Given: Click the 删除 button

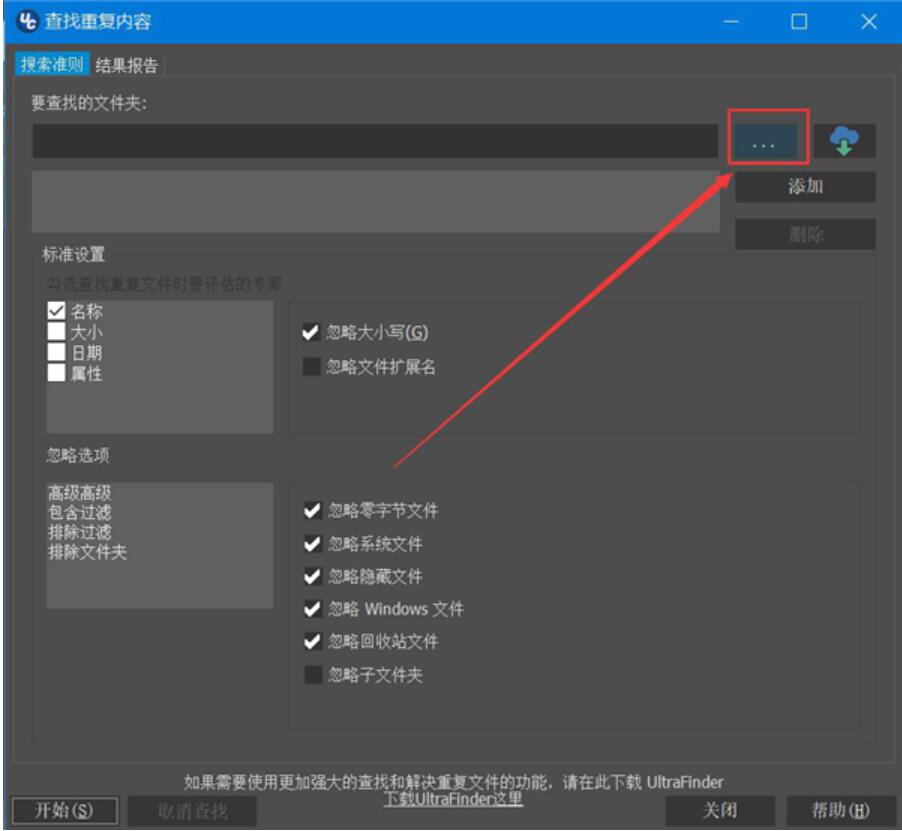Looking at the screenshot, I should coord(805,234).
